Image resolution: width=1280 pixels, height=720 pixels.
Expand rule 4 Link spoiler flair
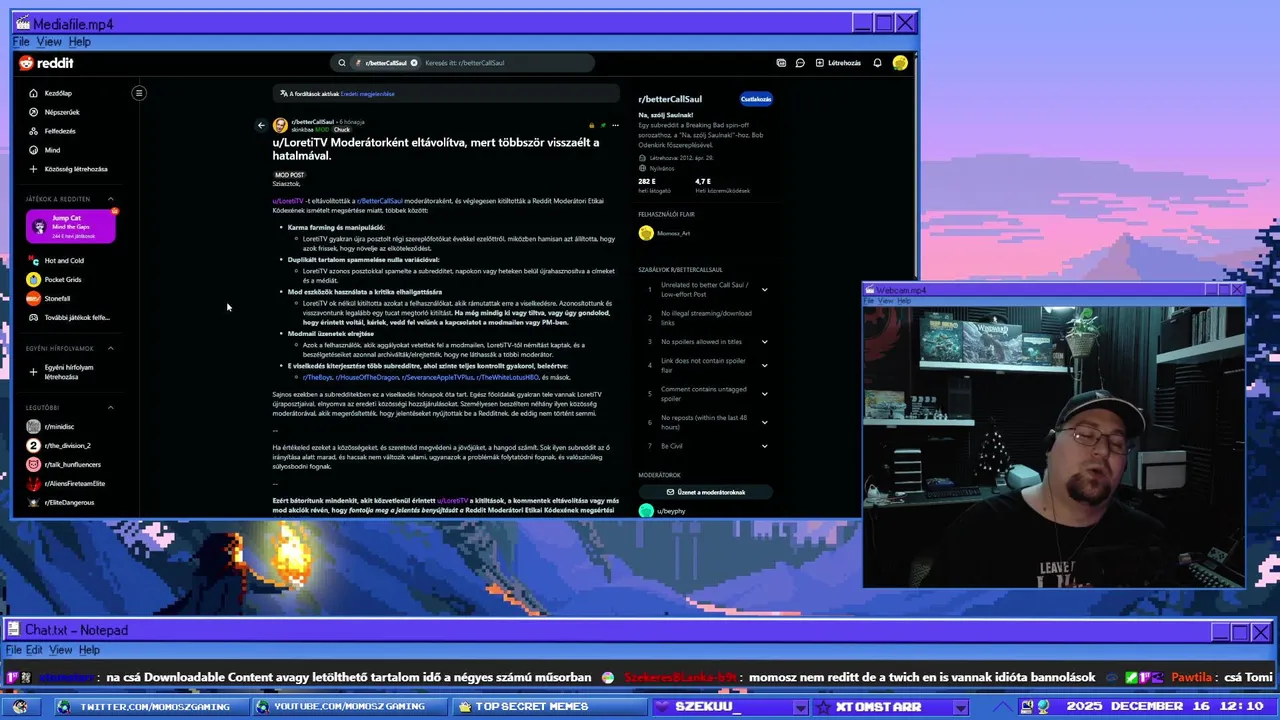(x=764, y=366)
